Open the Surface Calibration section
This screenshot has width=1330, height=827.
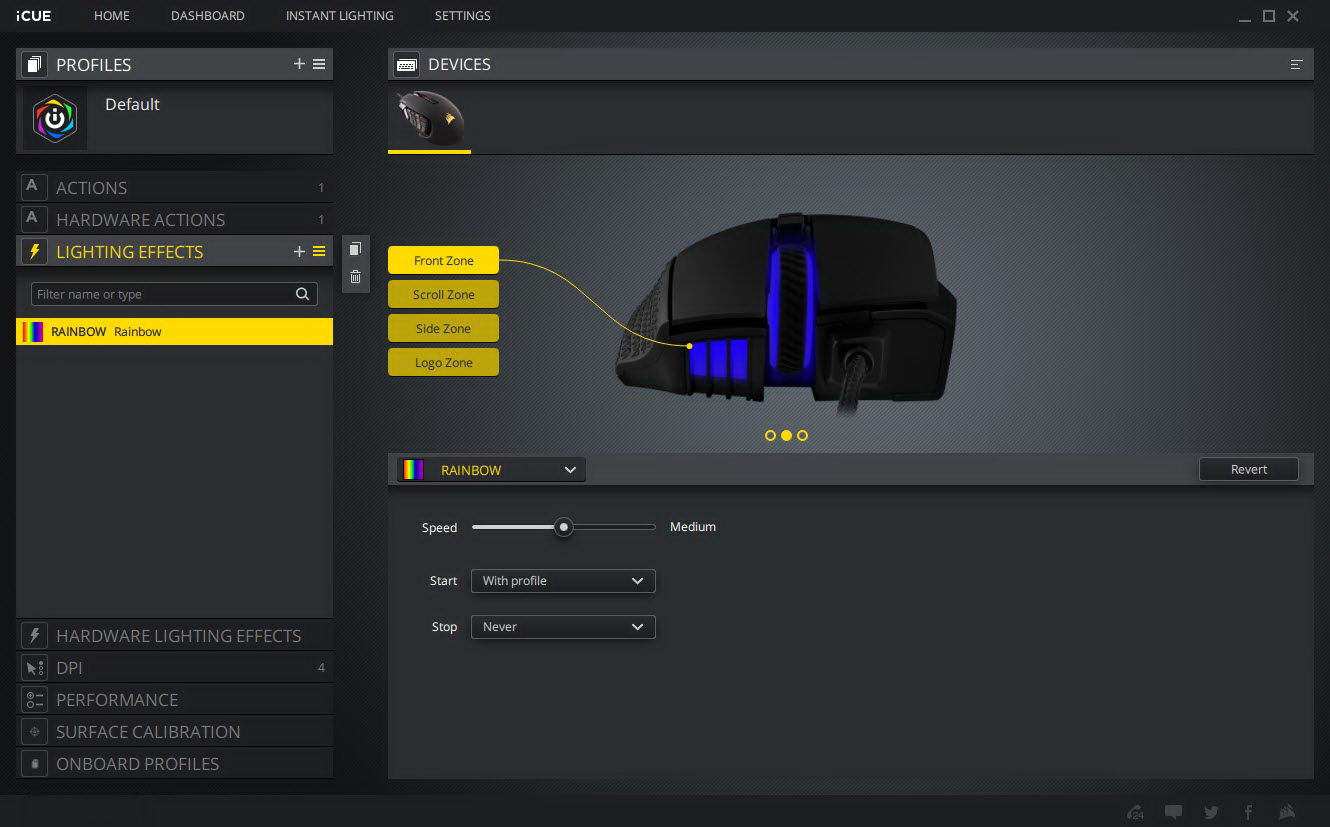174,731
